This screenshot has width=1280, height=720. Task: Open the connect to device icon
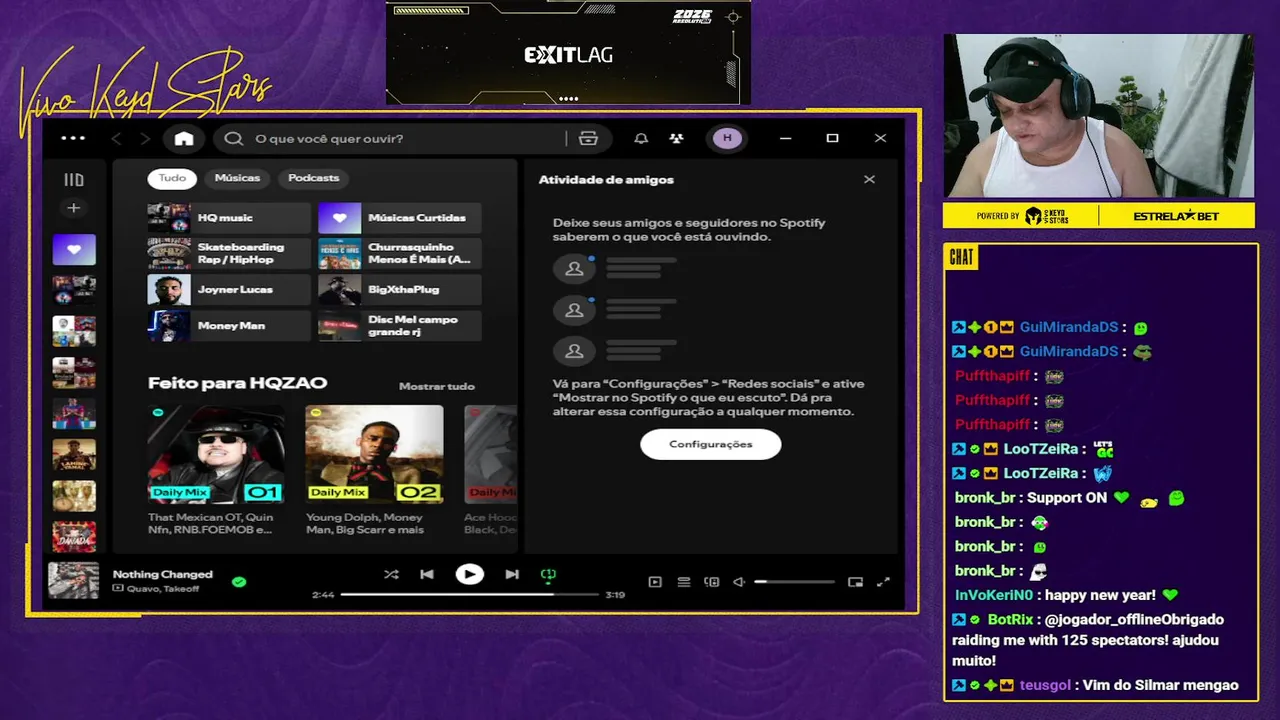(x=712, y=582)
